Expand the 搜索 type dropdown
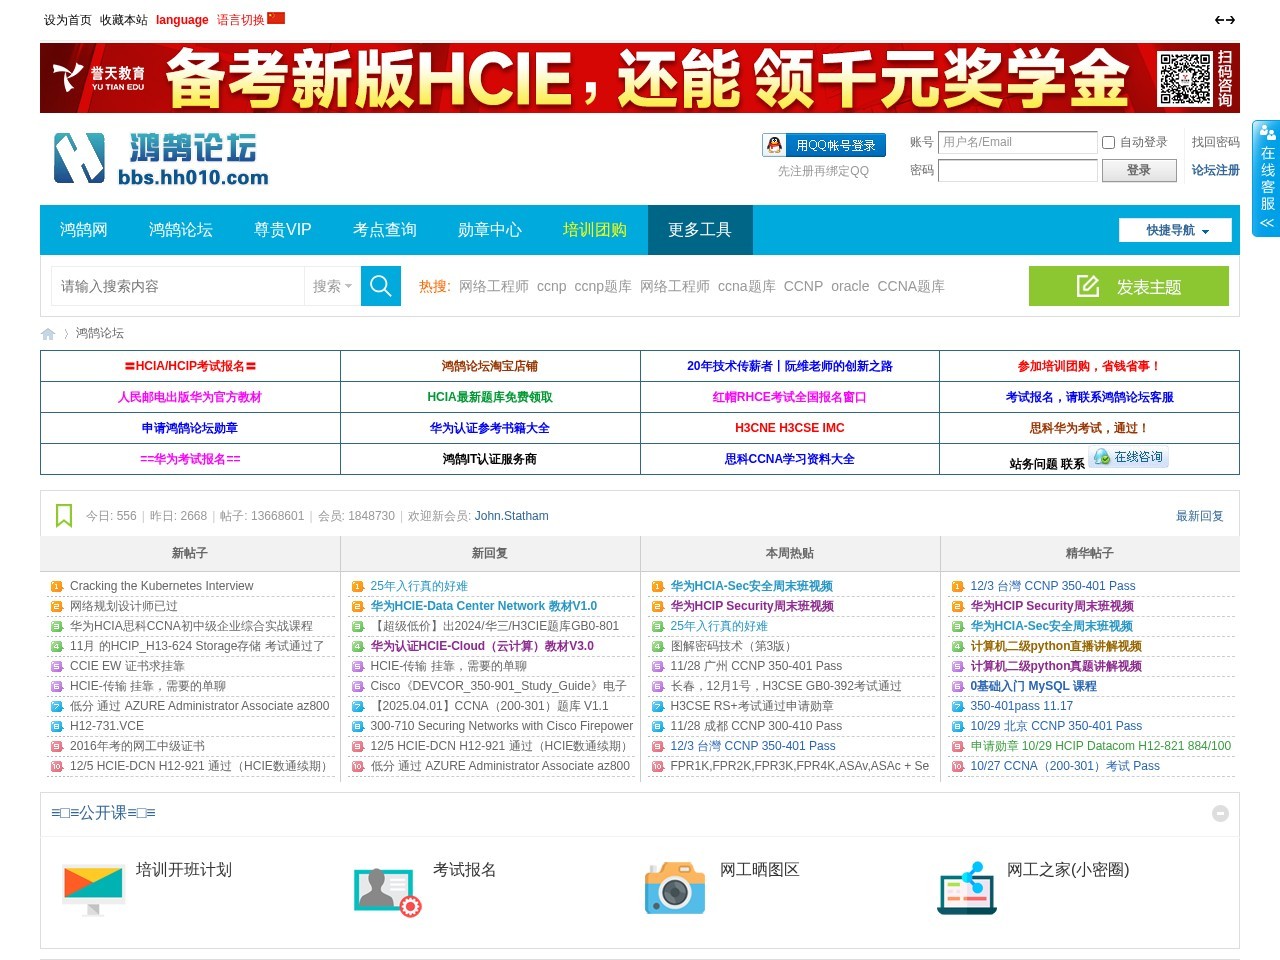The image size is (1280, 960). point(332,286)
